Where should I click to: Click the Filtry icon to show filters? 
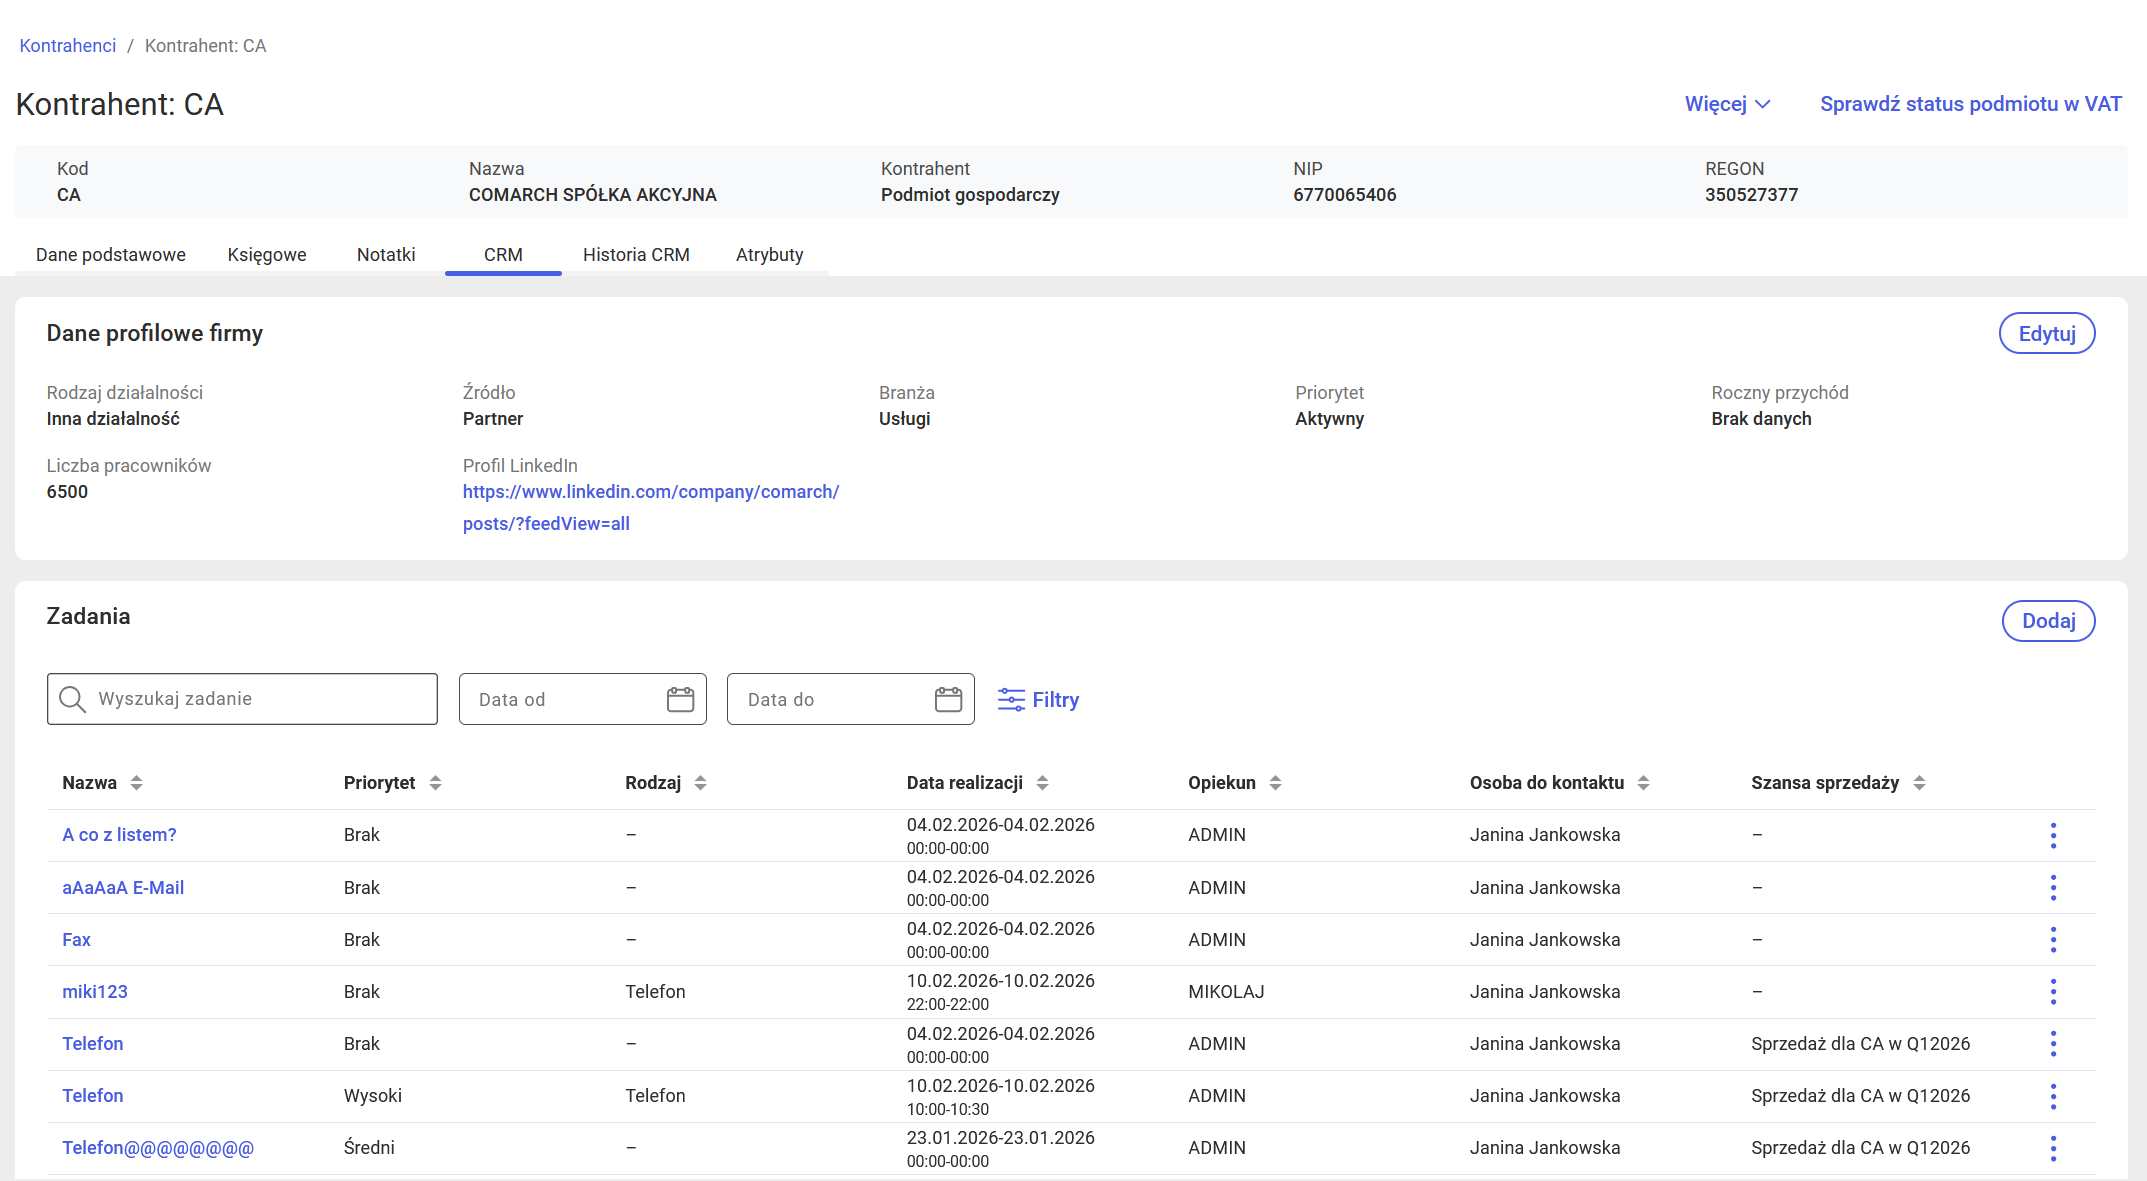[x=1011, y=699]
